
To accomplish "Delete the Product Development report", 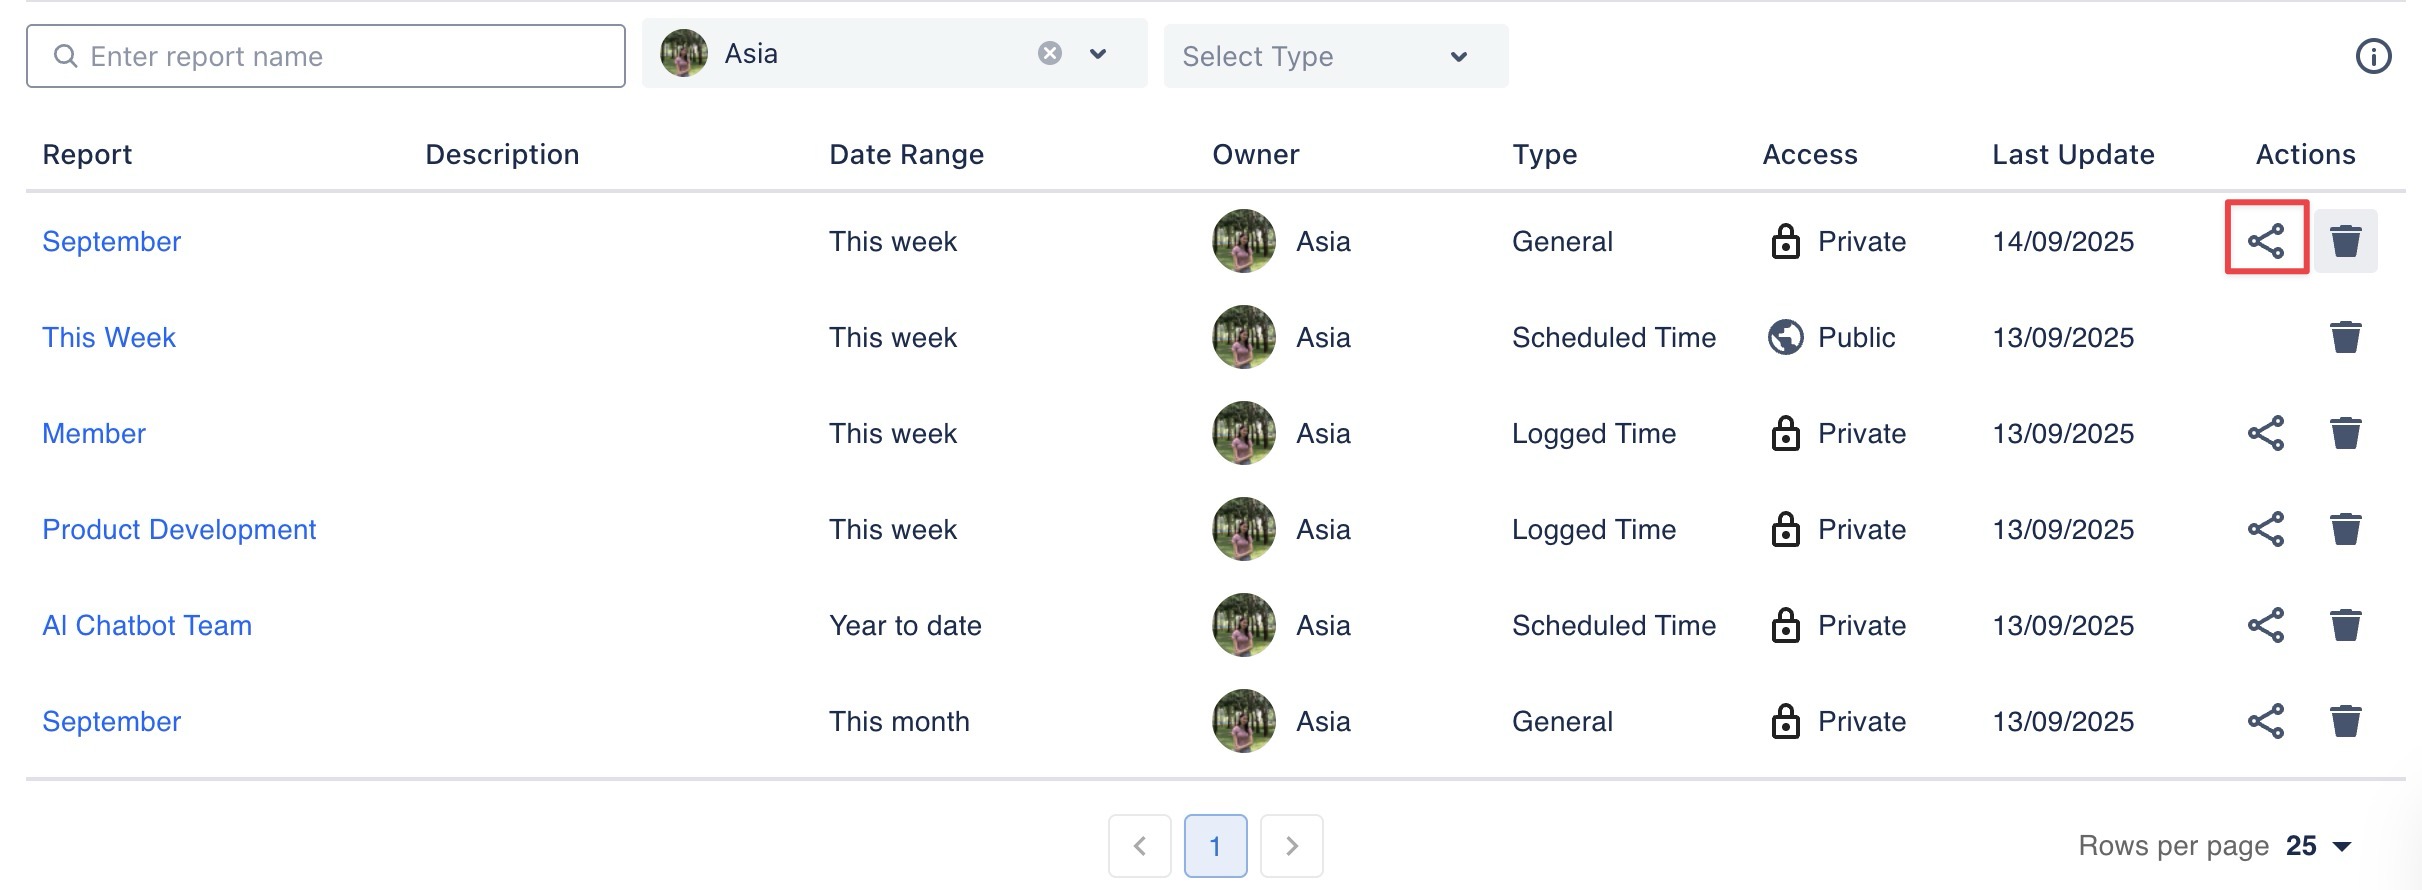I will click(2345, 529).
